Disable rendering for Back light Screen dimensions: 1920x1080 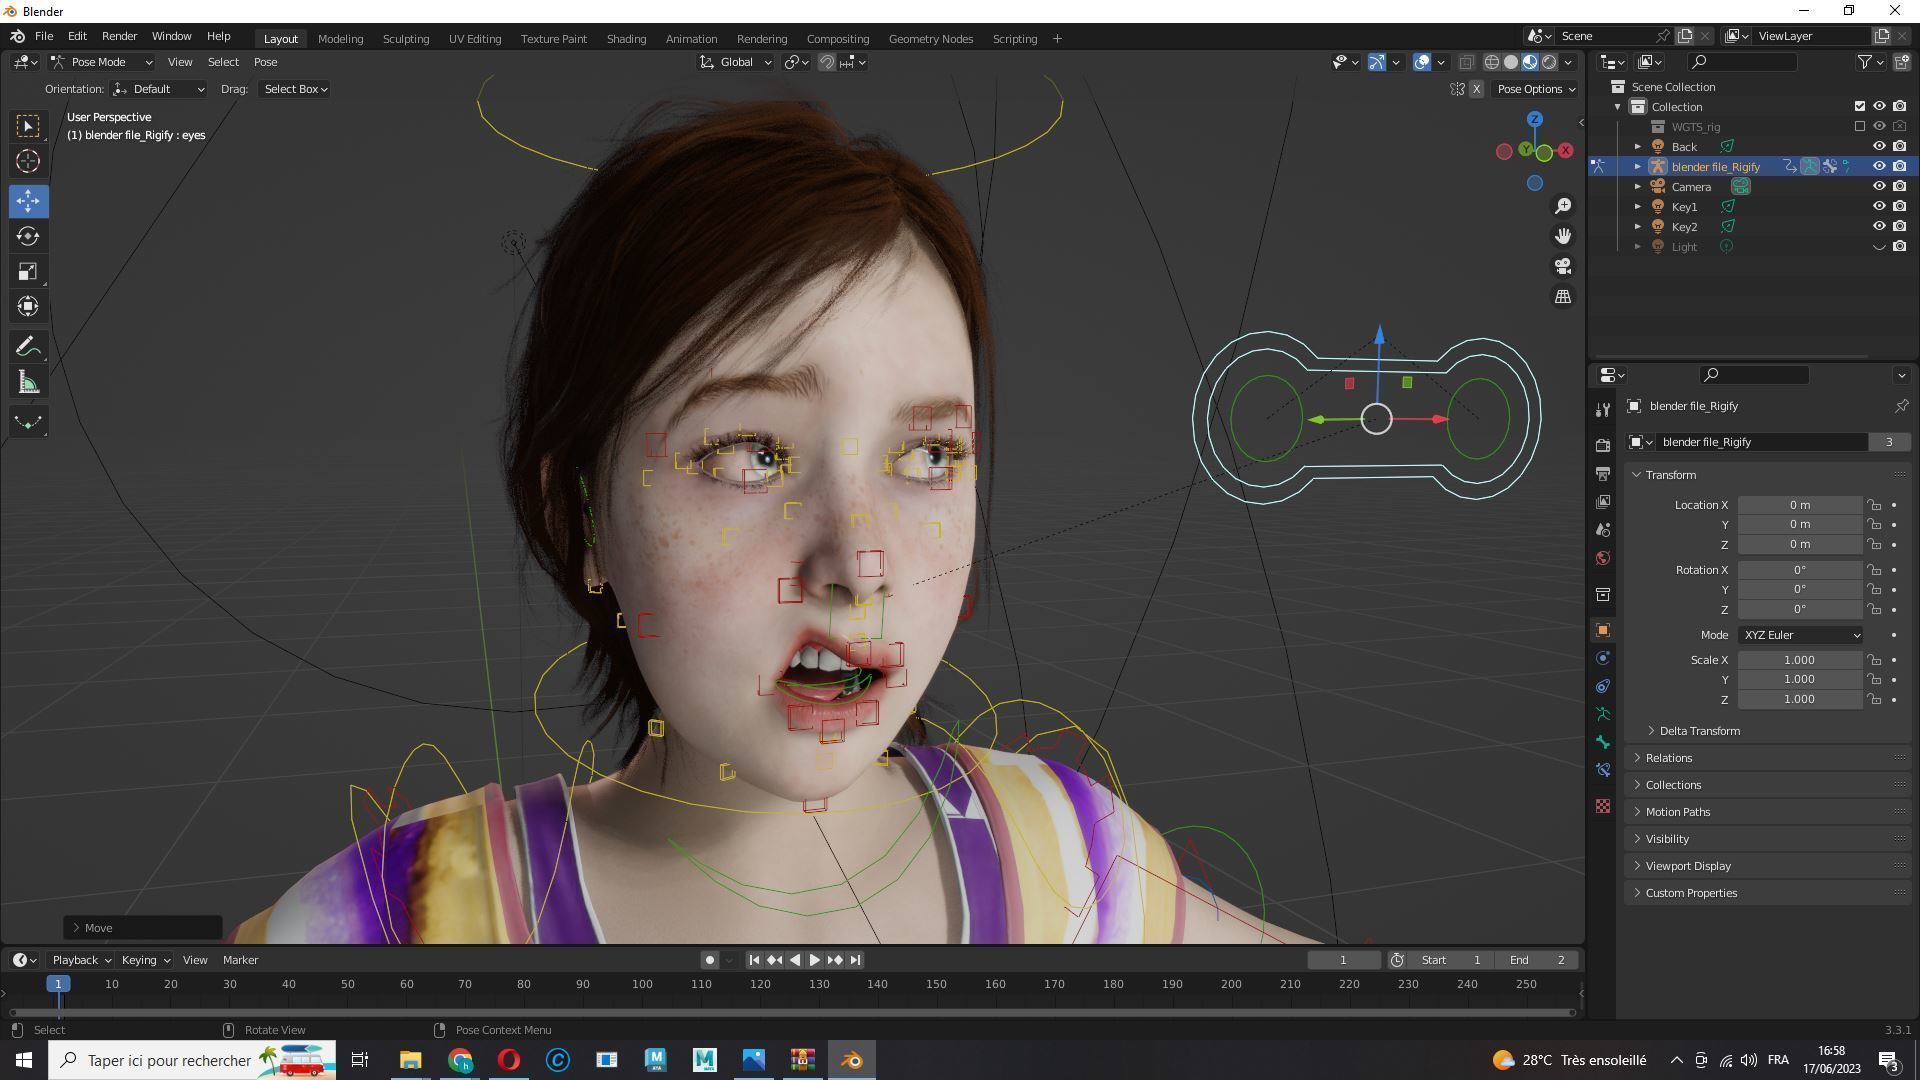[x=1900, y=146]
